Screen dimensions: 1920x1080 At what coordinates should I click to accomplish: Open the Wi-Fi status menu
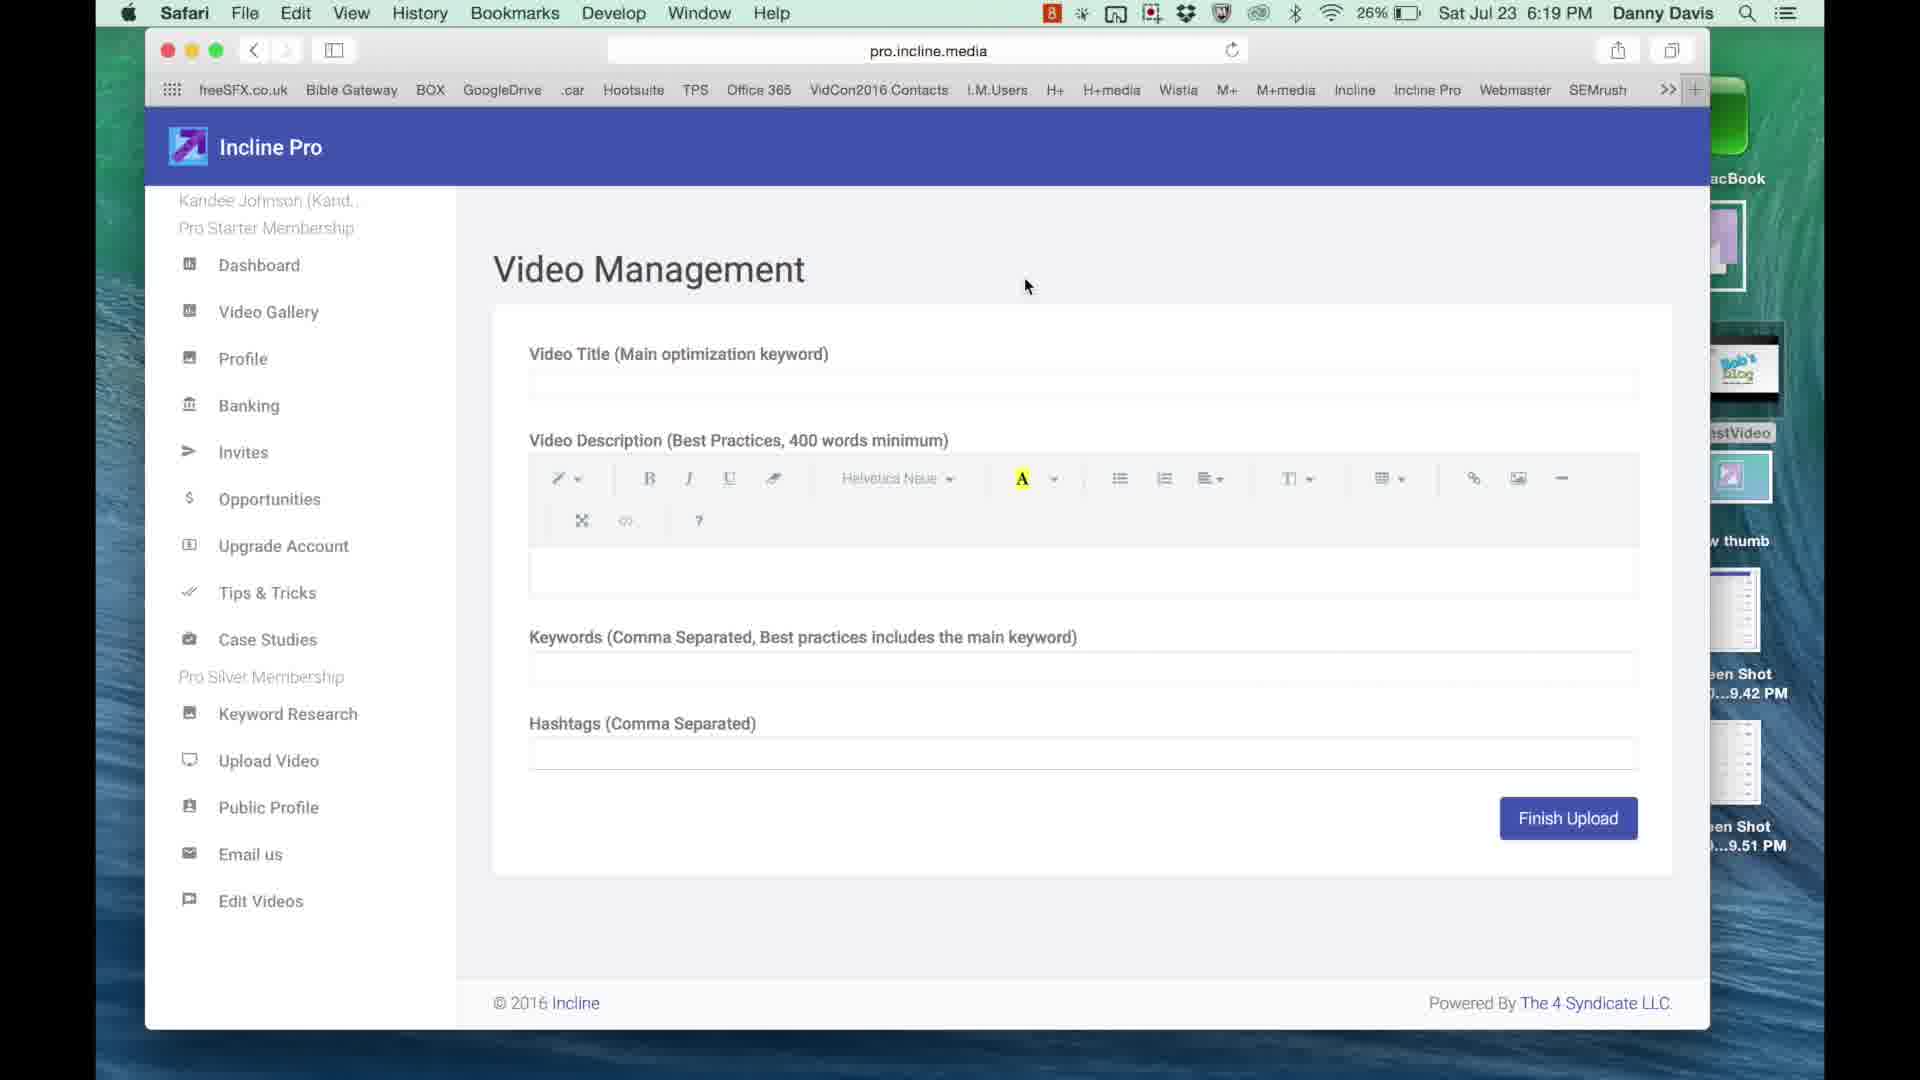1331,13
